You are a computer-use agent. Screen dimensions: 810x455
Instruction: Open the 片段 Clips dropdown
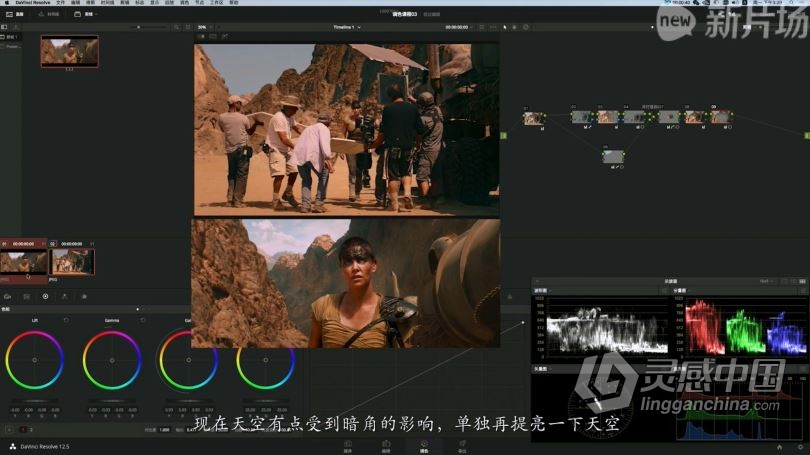[86, 14]
